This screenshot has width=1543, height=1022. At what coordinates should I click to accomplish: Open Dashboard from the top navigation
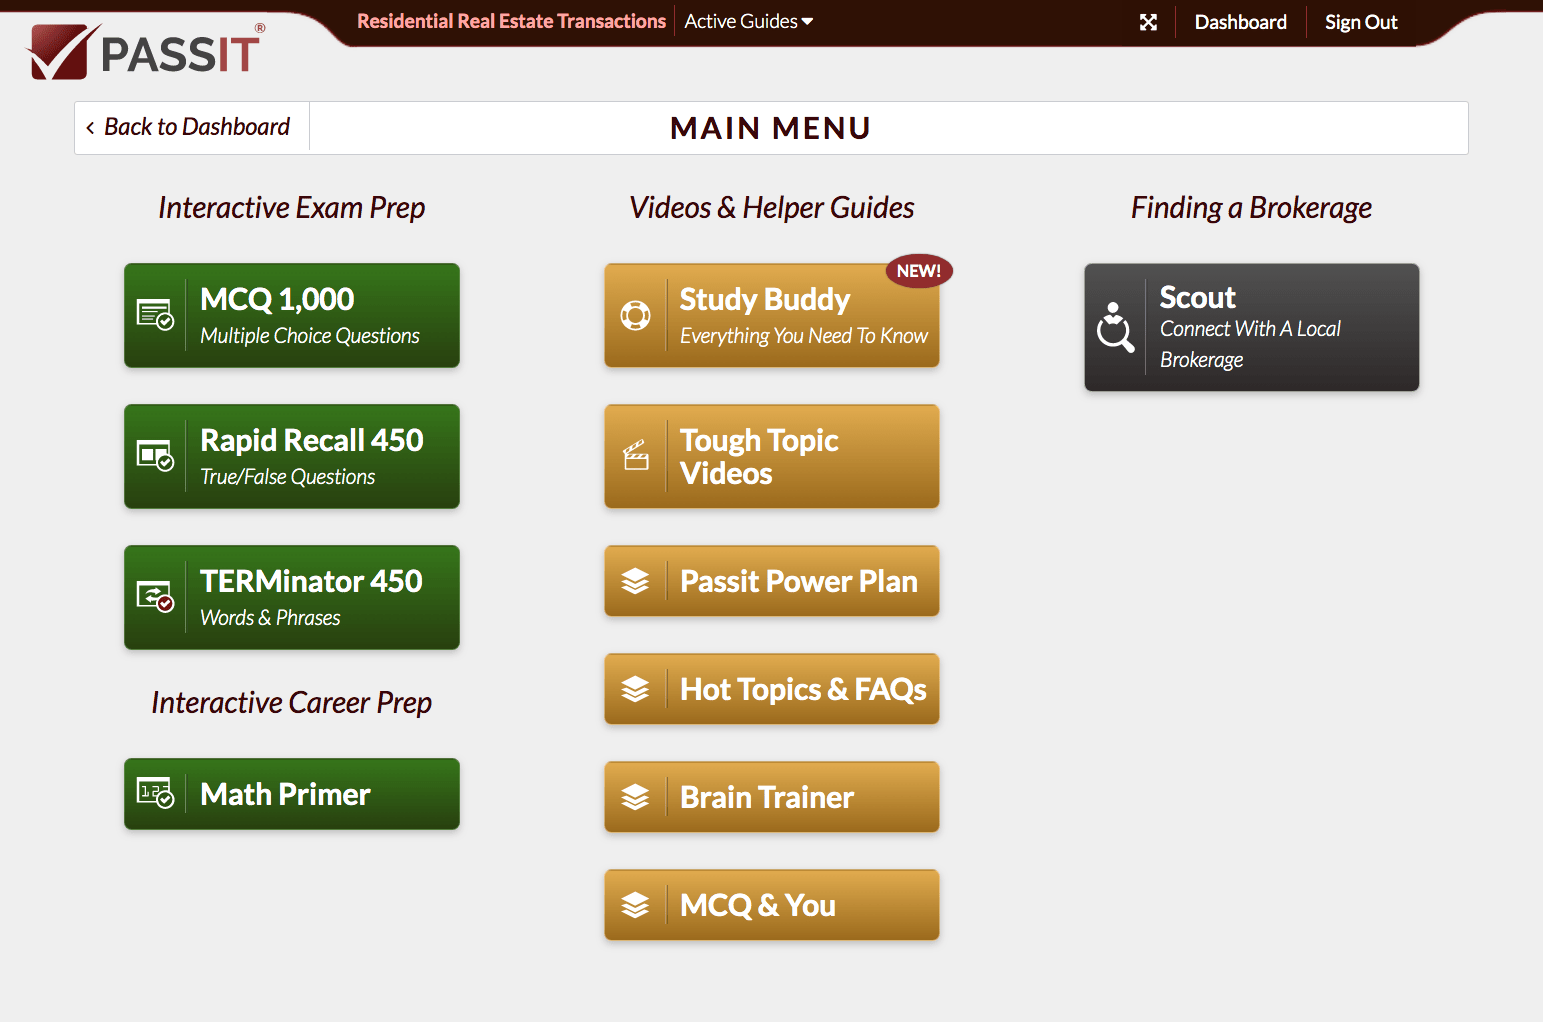(x=1240, y=22)
